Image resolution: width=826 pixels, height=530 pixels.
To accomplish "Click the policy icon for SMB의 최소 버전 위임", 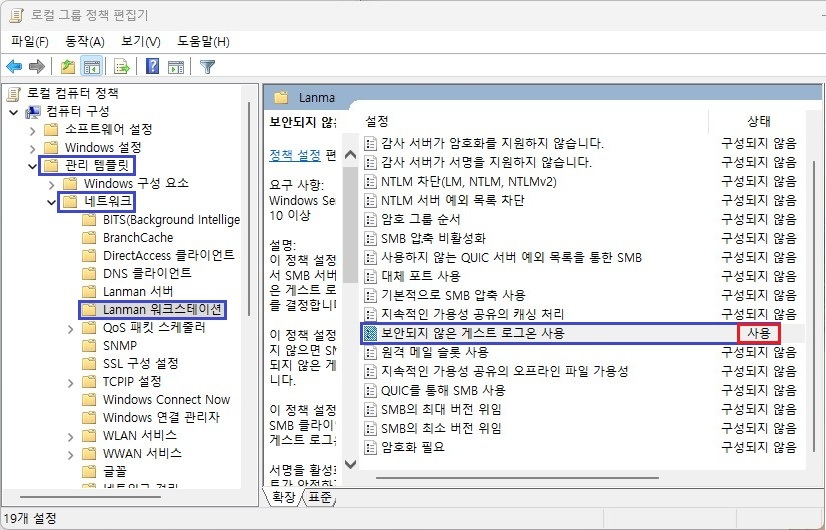I will pos(371,428).
